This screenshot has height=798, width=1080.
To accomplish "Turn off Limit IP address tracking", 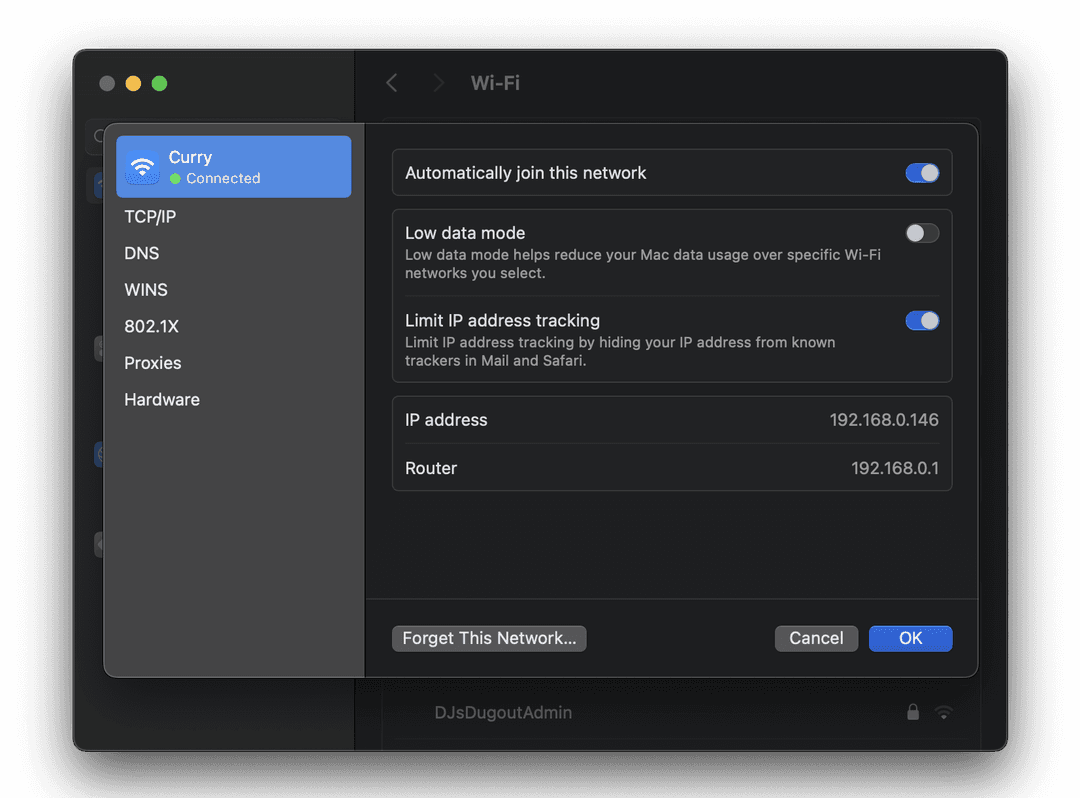I will pos(921,320).
